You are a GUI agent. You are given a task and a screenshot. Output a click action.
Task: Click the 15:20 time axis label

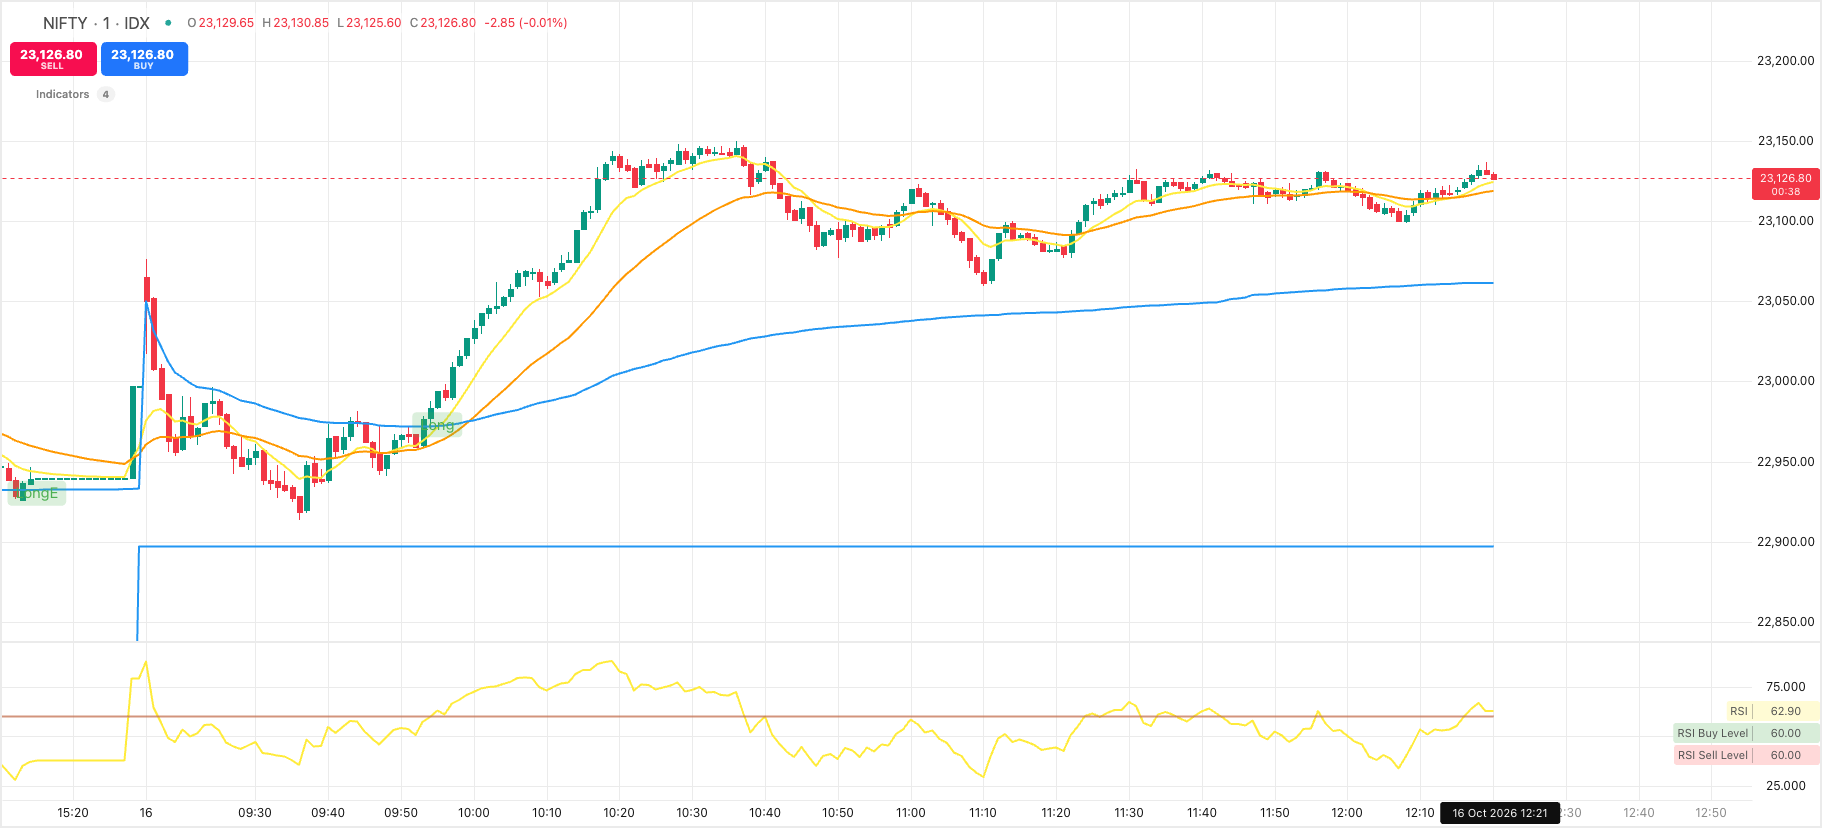[x=73, y=813]
